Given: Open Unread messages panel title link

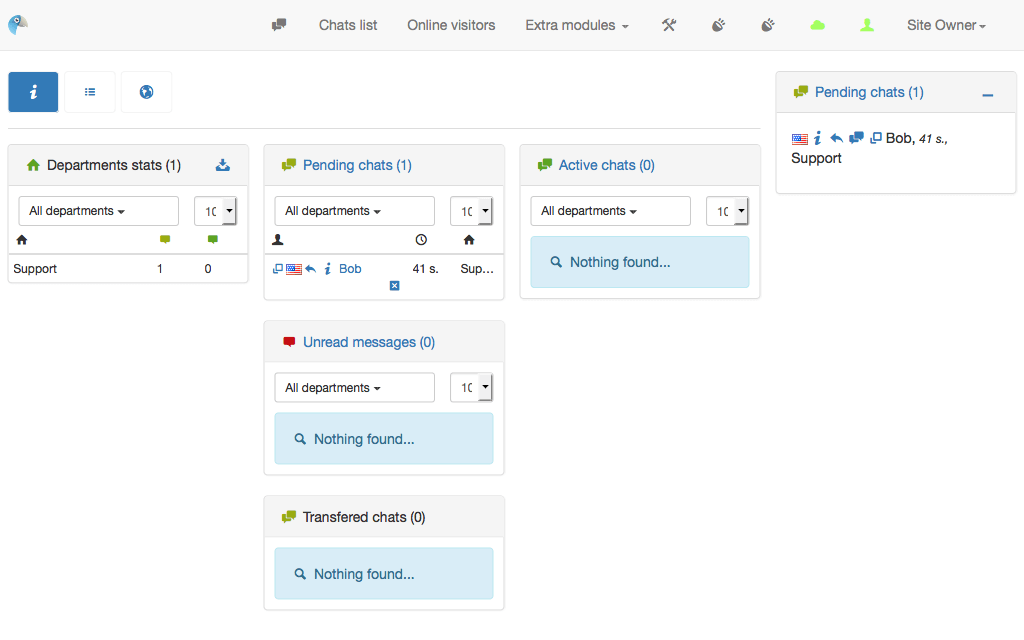Looking at the screenshot, I should pos(368,342).
